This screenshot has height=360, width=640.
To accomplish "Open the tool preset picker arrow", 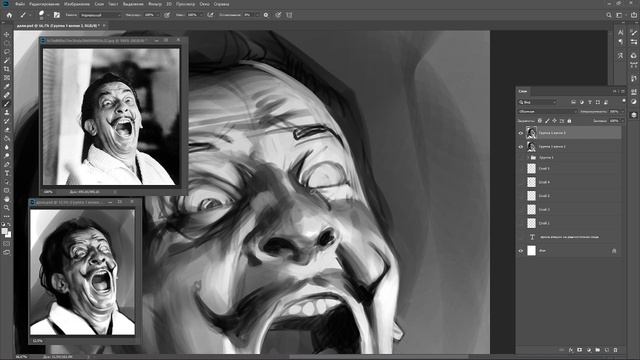I will tap(31, 15).
